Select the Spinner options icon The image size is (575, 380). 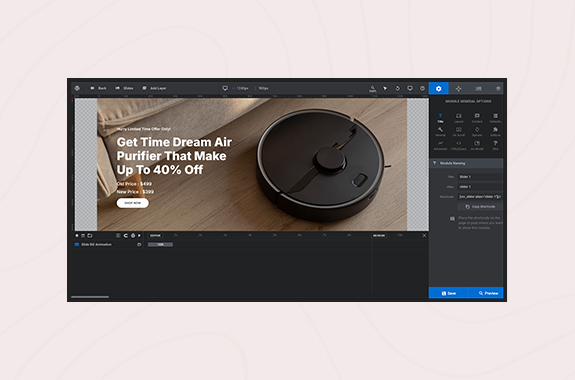[x=477, y=131]
